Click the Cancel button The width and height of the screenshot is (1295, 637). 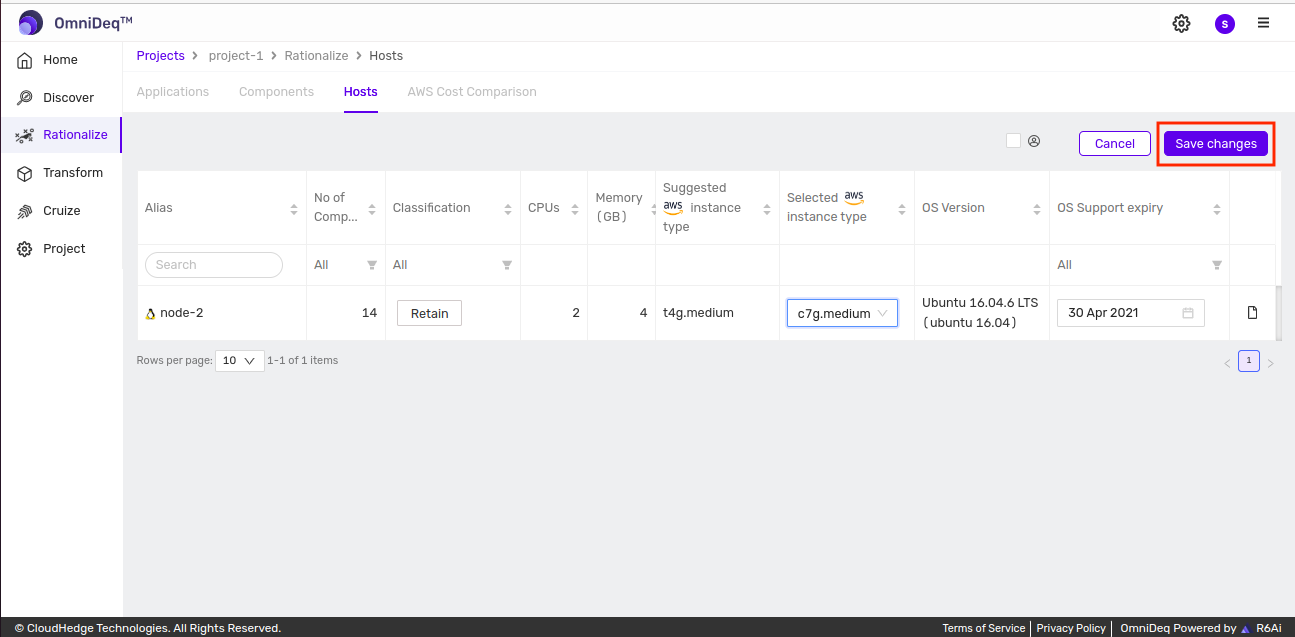(1114, 144)
